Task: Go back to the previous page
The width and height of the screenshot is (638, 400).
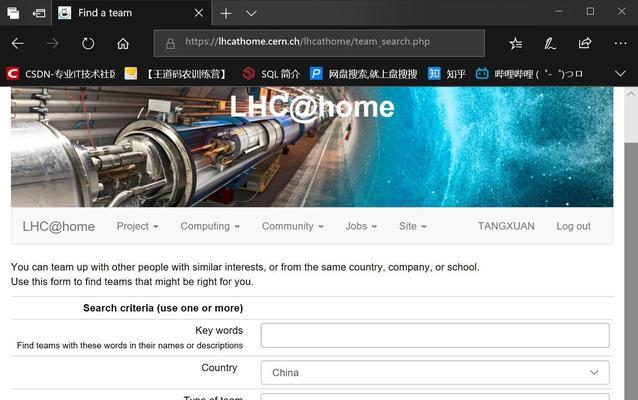Action: 17,43
